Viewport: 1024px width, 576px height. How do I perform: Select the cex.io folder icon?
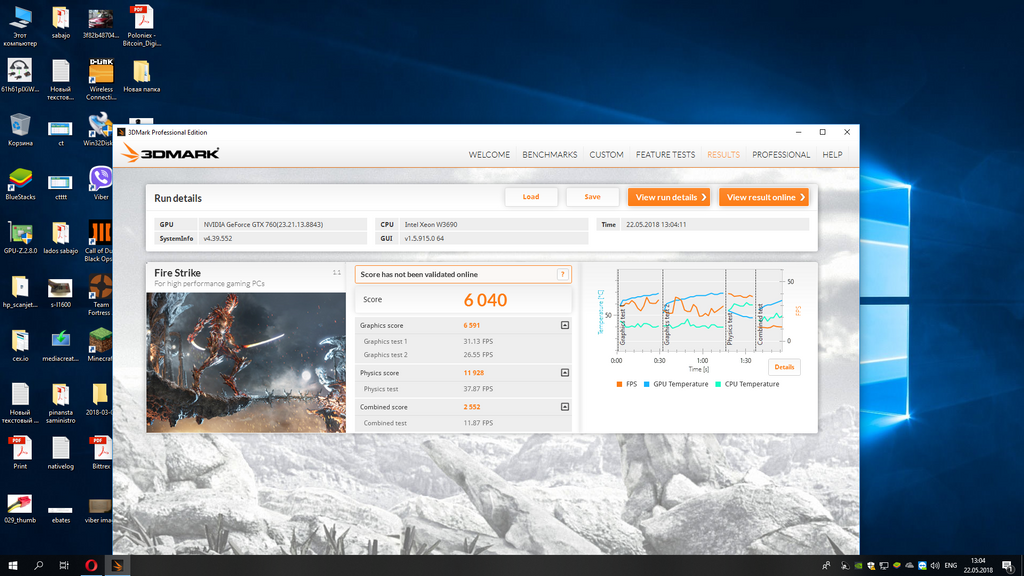20,345
